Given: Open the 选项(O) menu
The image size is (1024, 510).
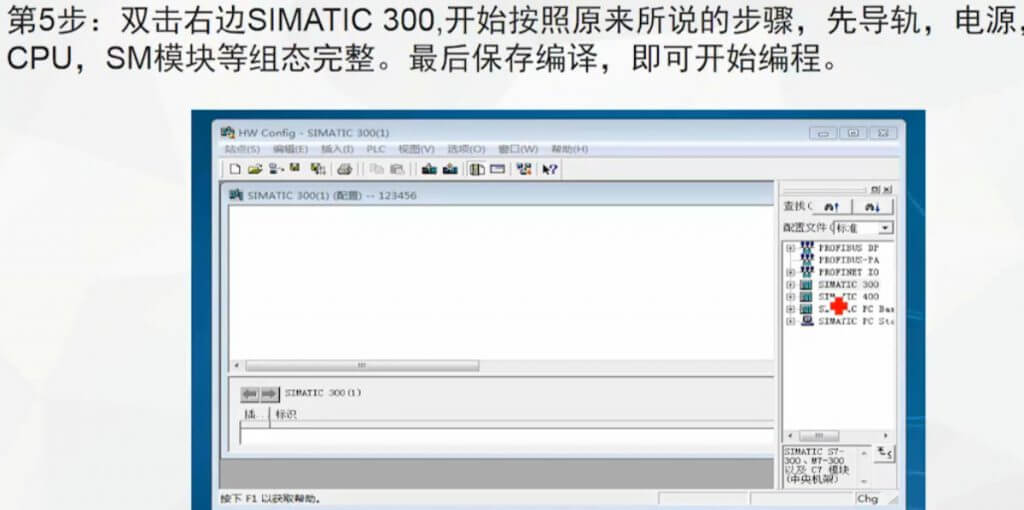Looking at the screenshot, I should [466, 150].
